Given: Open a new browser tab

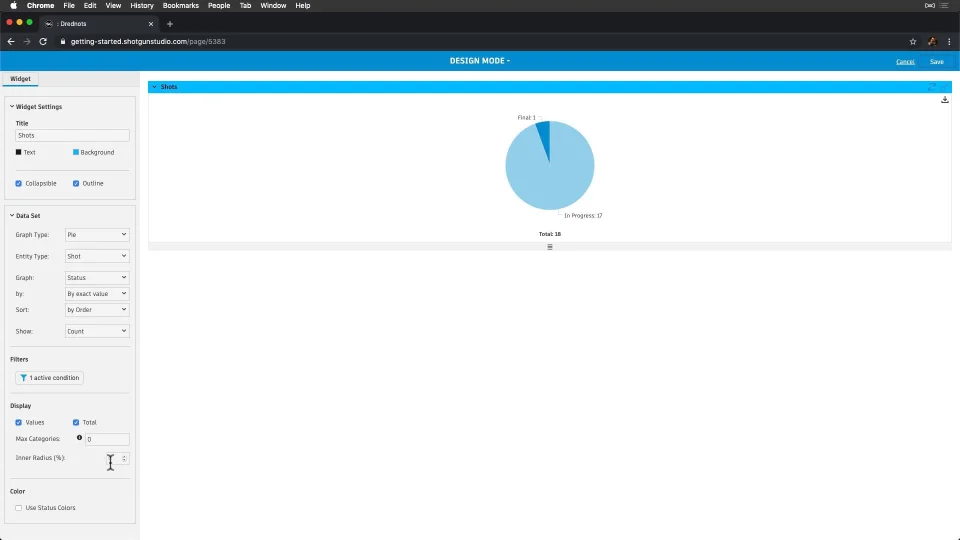Looking at the screenshot, I should coord(170,24).
